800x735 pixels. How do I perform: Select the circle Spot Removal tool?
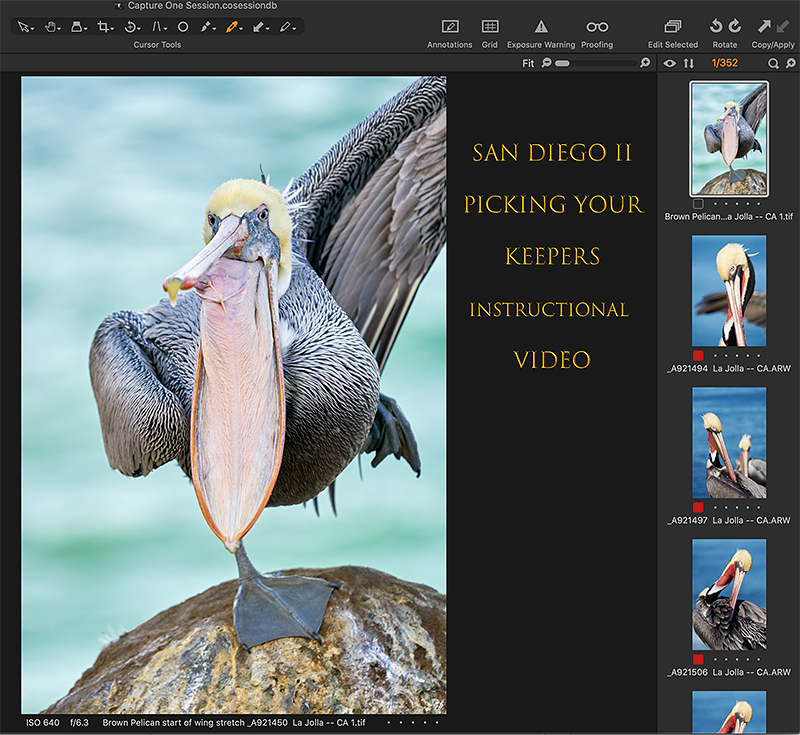tap(183, 27)
